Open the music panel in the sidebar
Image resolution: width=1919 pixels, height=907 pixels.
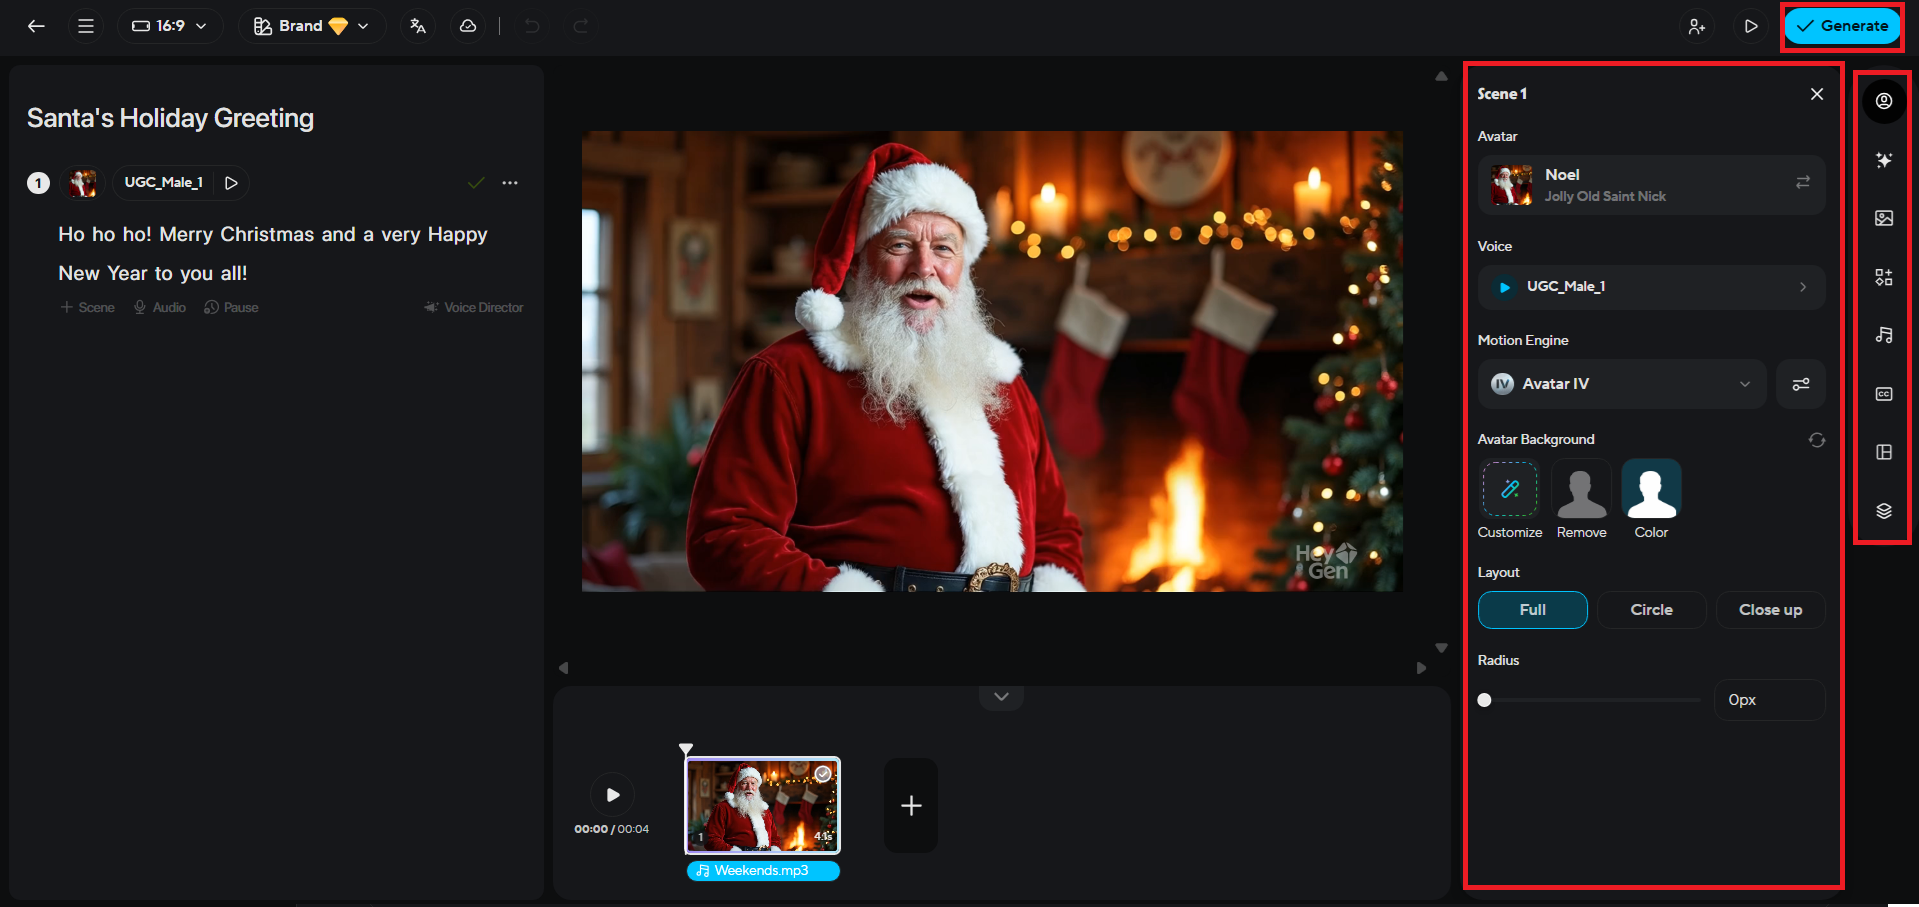click(x=1884, y=335)
